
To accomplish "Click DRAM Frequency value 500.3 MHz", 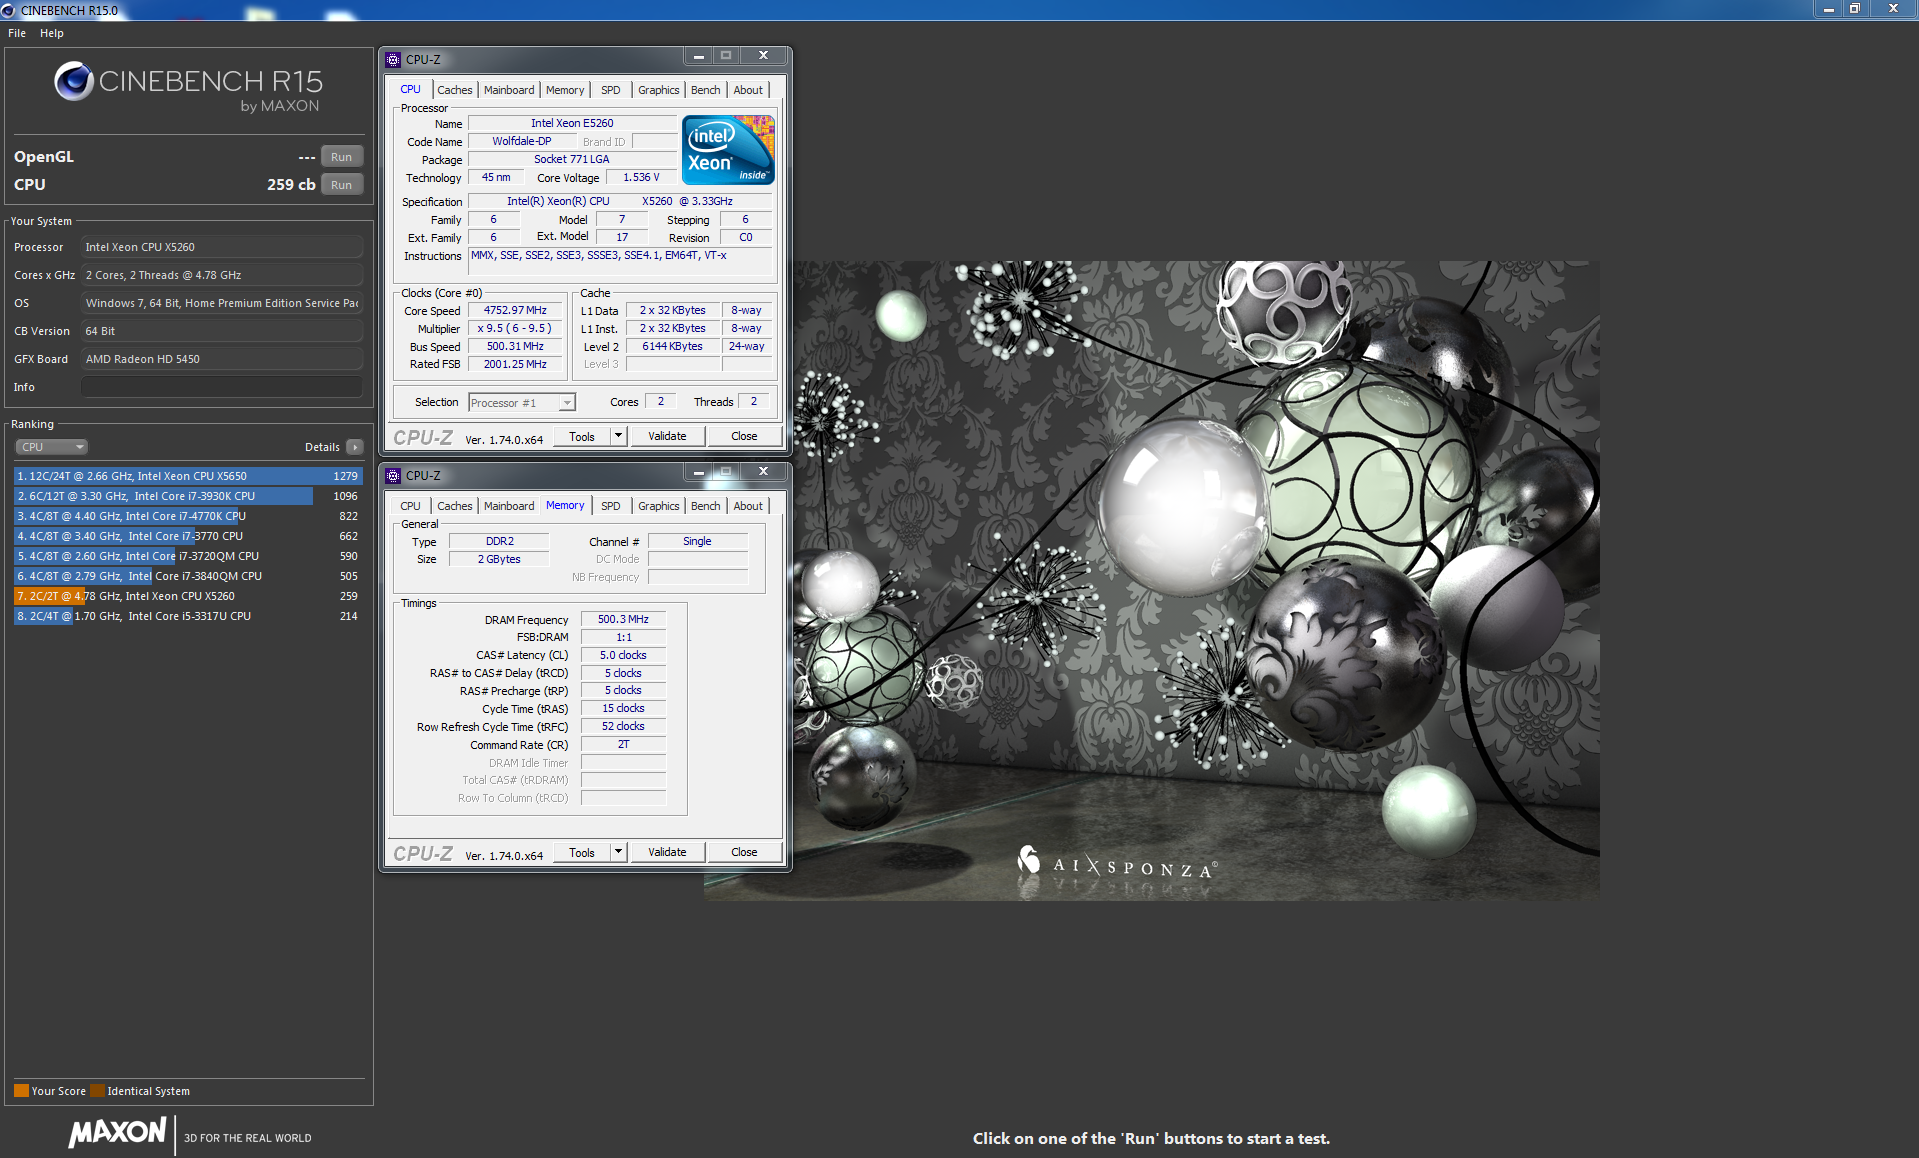I will coord(623,619).
